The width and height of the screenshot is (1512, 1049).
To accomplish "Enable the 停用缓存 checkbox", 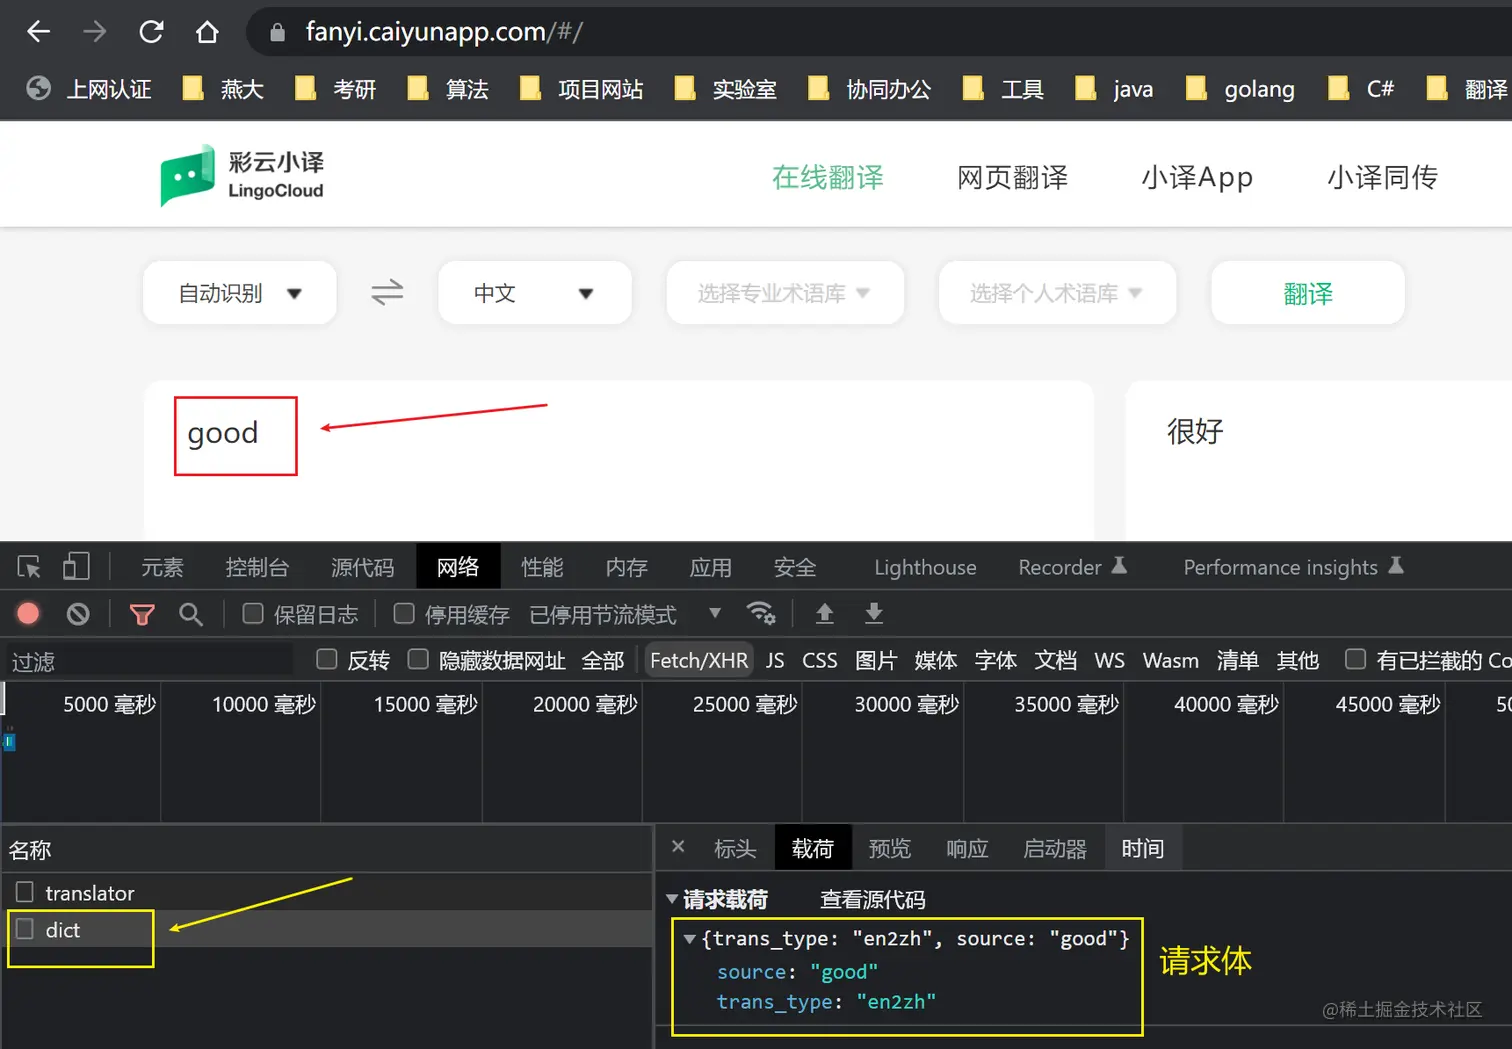I will (x=404, y=613).
